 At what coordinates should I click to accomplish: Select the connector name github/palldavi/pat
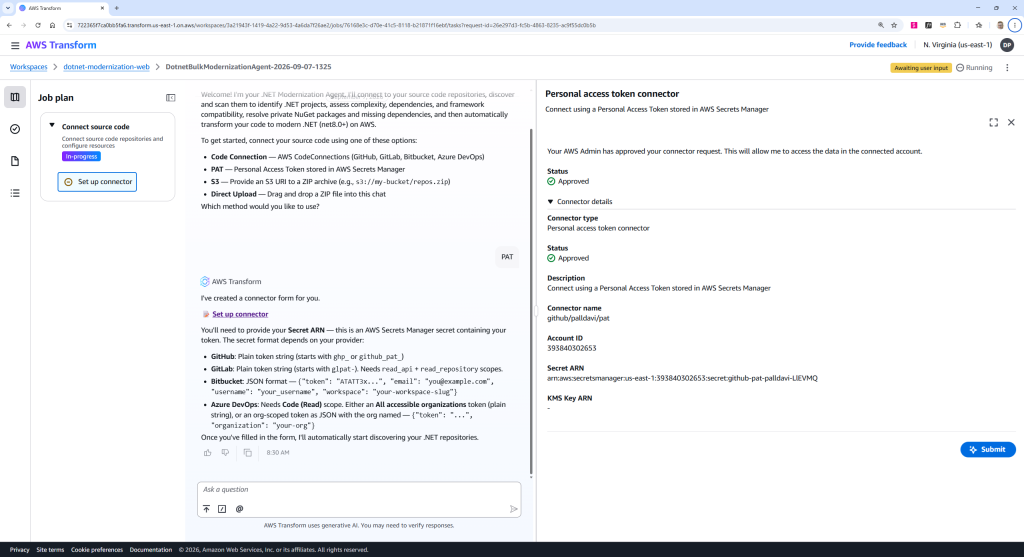(x=578, y=319)
